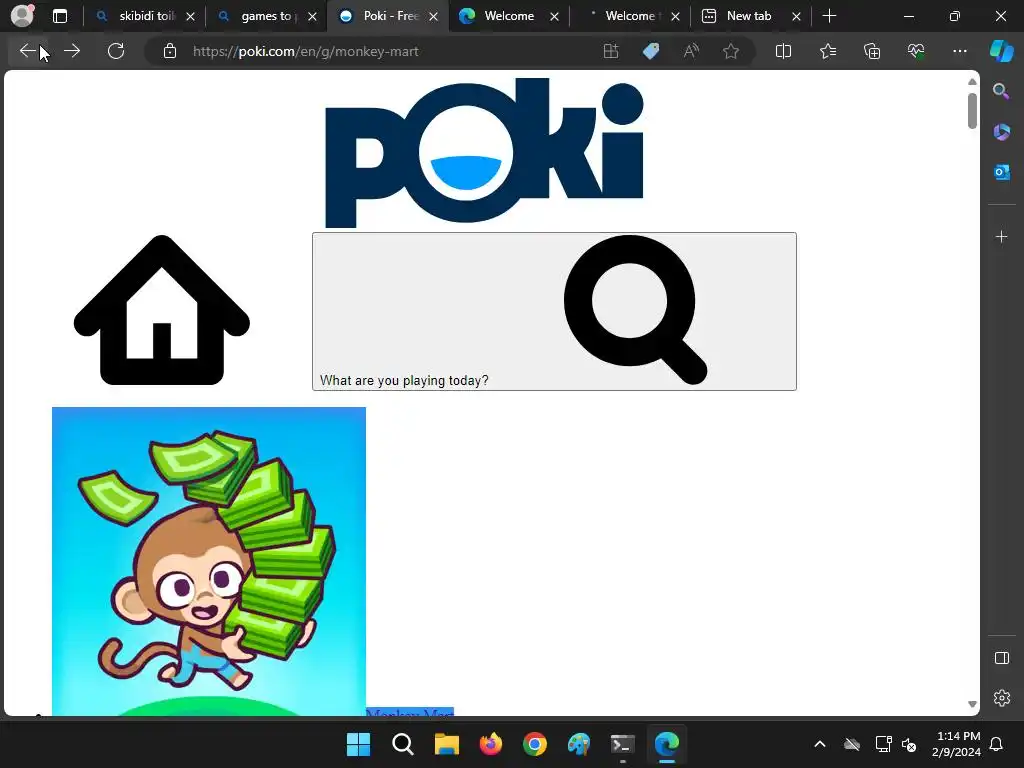
Task: Open Collections button
Action: coord(872,51)
